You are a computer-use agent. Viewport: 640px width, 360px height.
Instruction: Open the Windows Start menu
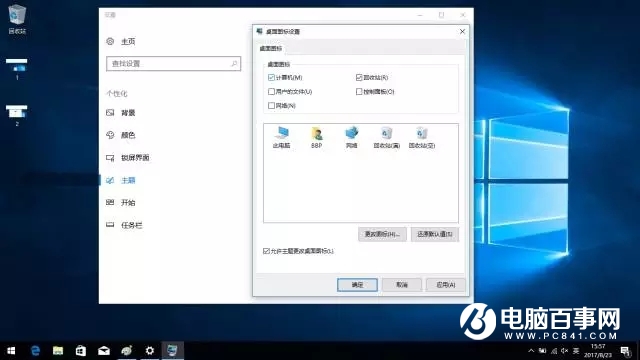coord(11,351)
